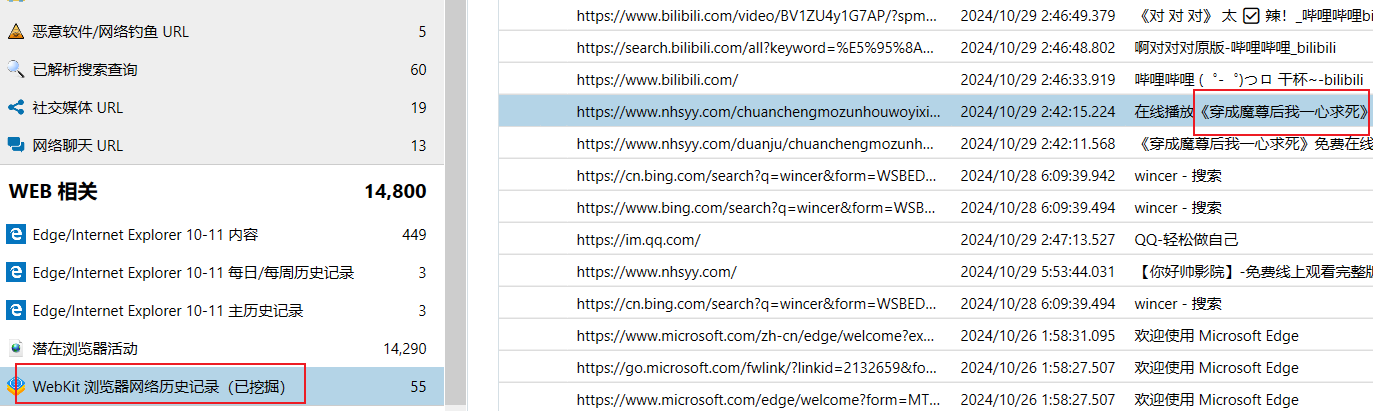
Task: Select the search.bilibili.com keyword row
Action: click(x=935, y=47)
